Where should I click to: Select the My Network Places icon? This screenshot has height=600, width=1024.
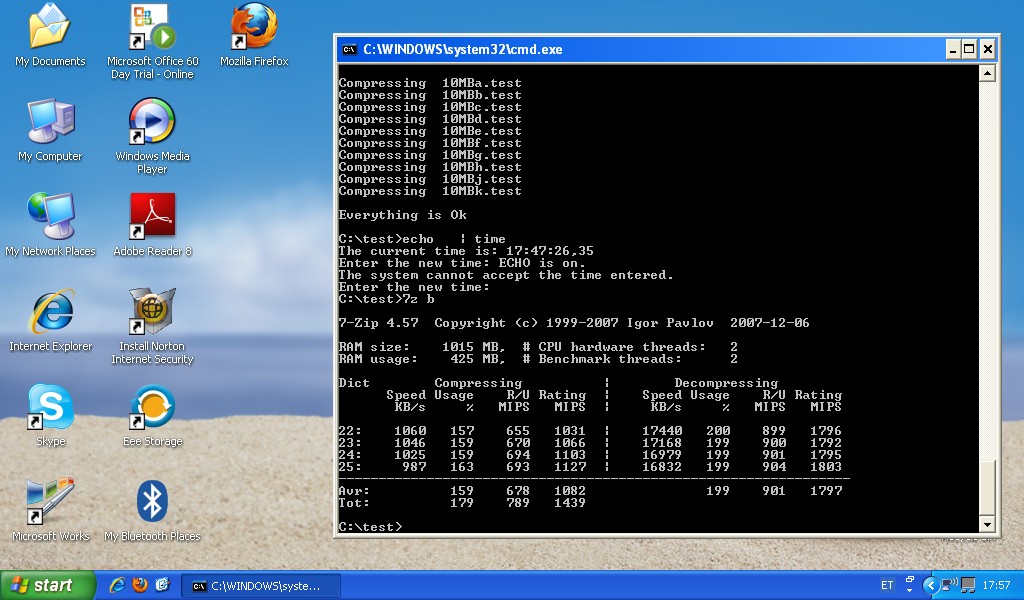pos(50,225)
